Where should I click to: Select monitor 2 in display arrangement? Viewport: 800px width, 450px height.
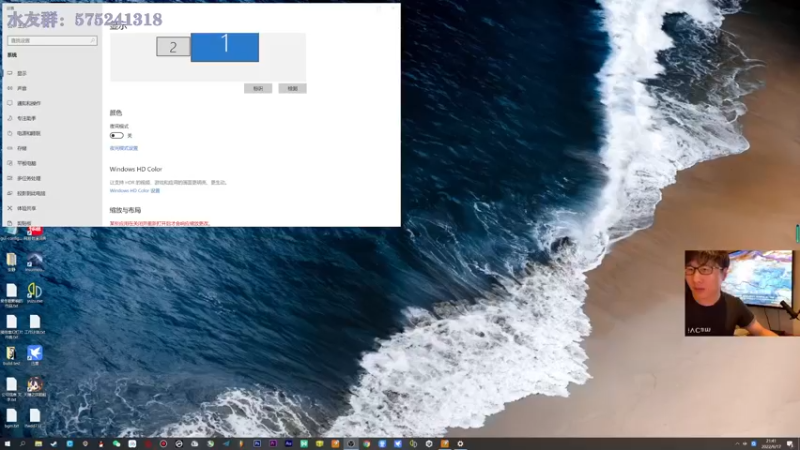[x=173, y=47]
